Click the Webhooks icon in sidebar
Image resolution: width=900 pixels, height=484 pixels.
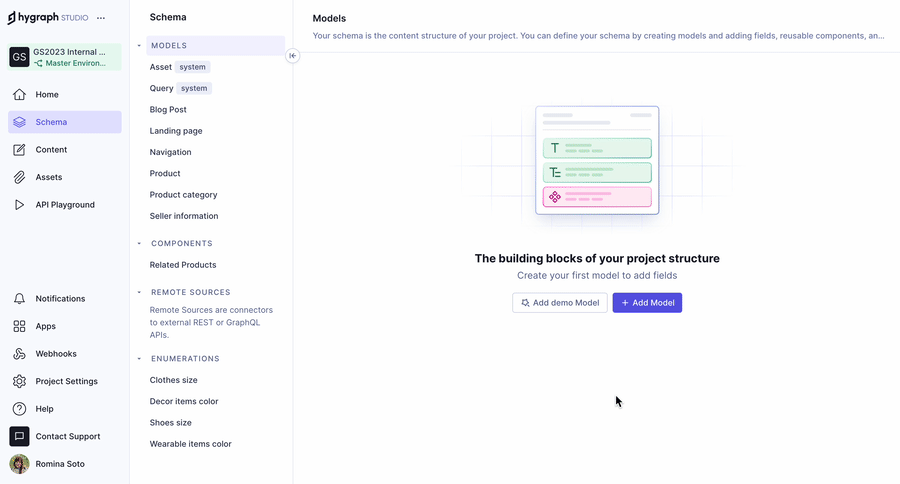pyautogui.click(x=19, y=354)
